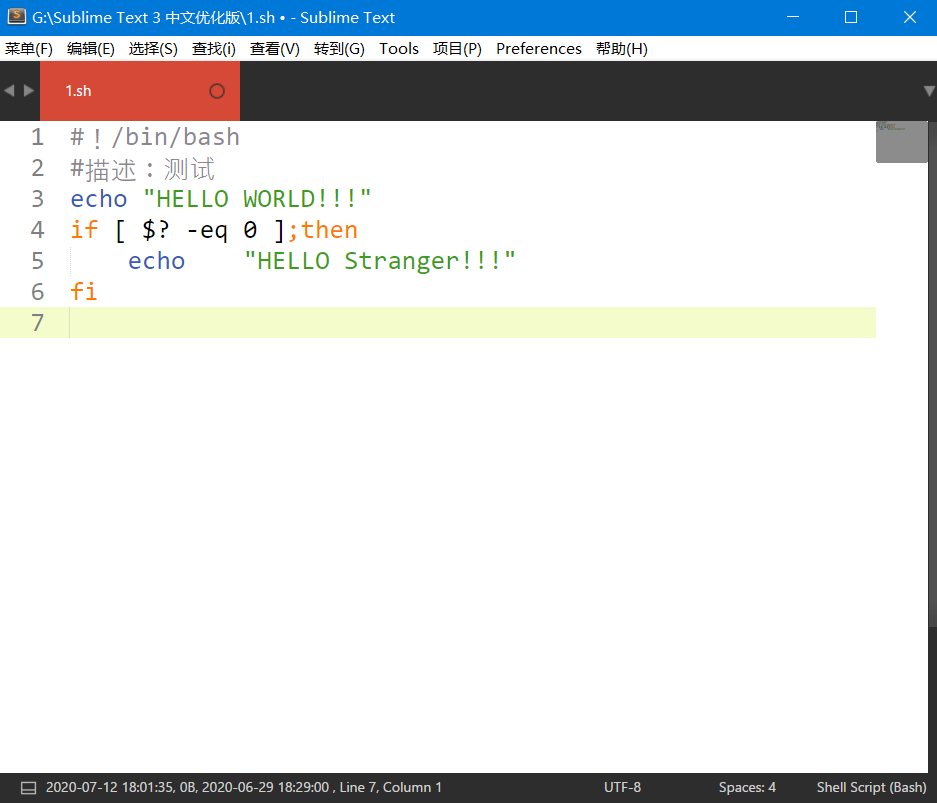Click the 'then' keyword on line 4
Screen dimensions: 937x803
point(329,230)
